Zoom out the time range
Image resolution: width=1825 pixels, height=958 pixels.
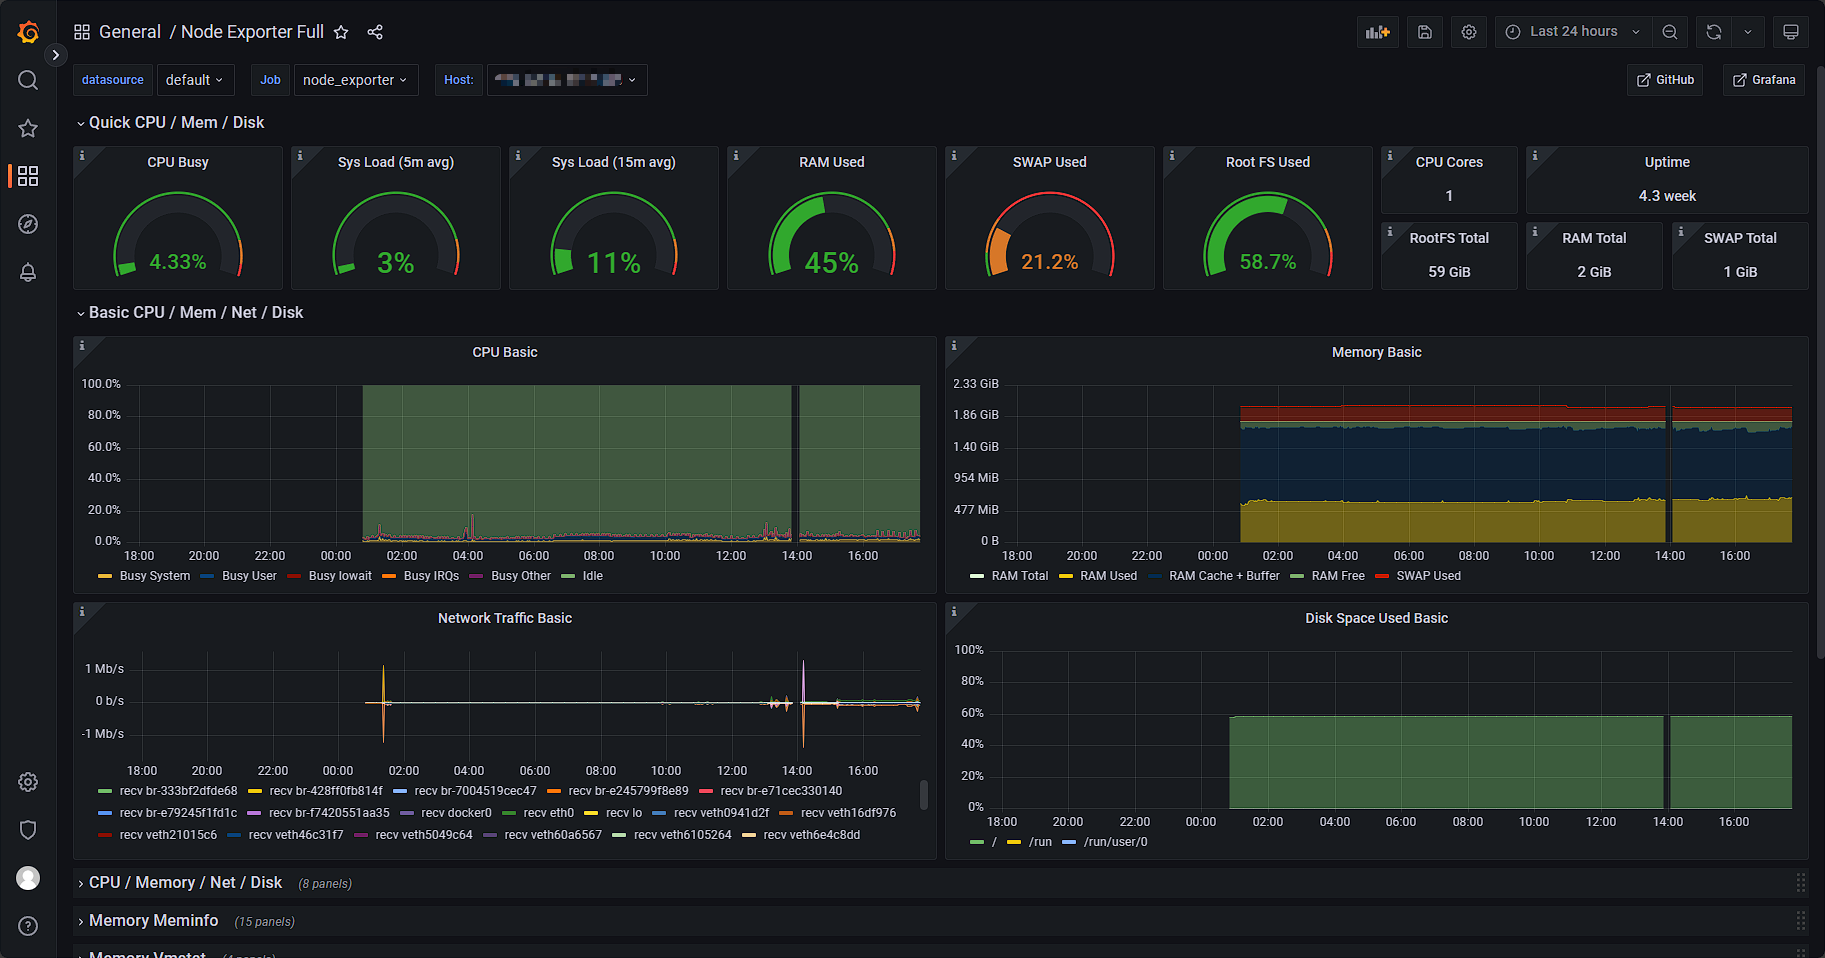coord(1670,32)
